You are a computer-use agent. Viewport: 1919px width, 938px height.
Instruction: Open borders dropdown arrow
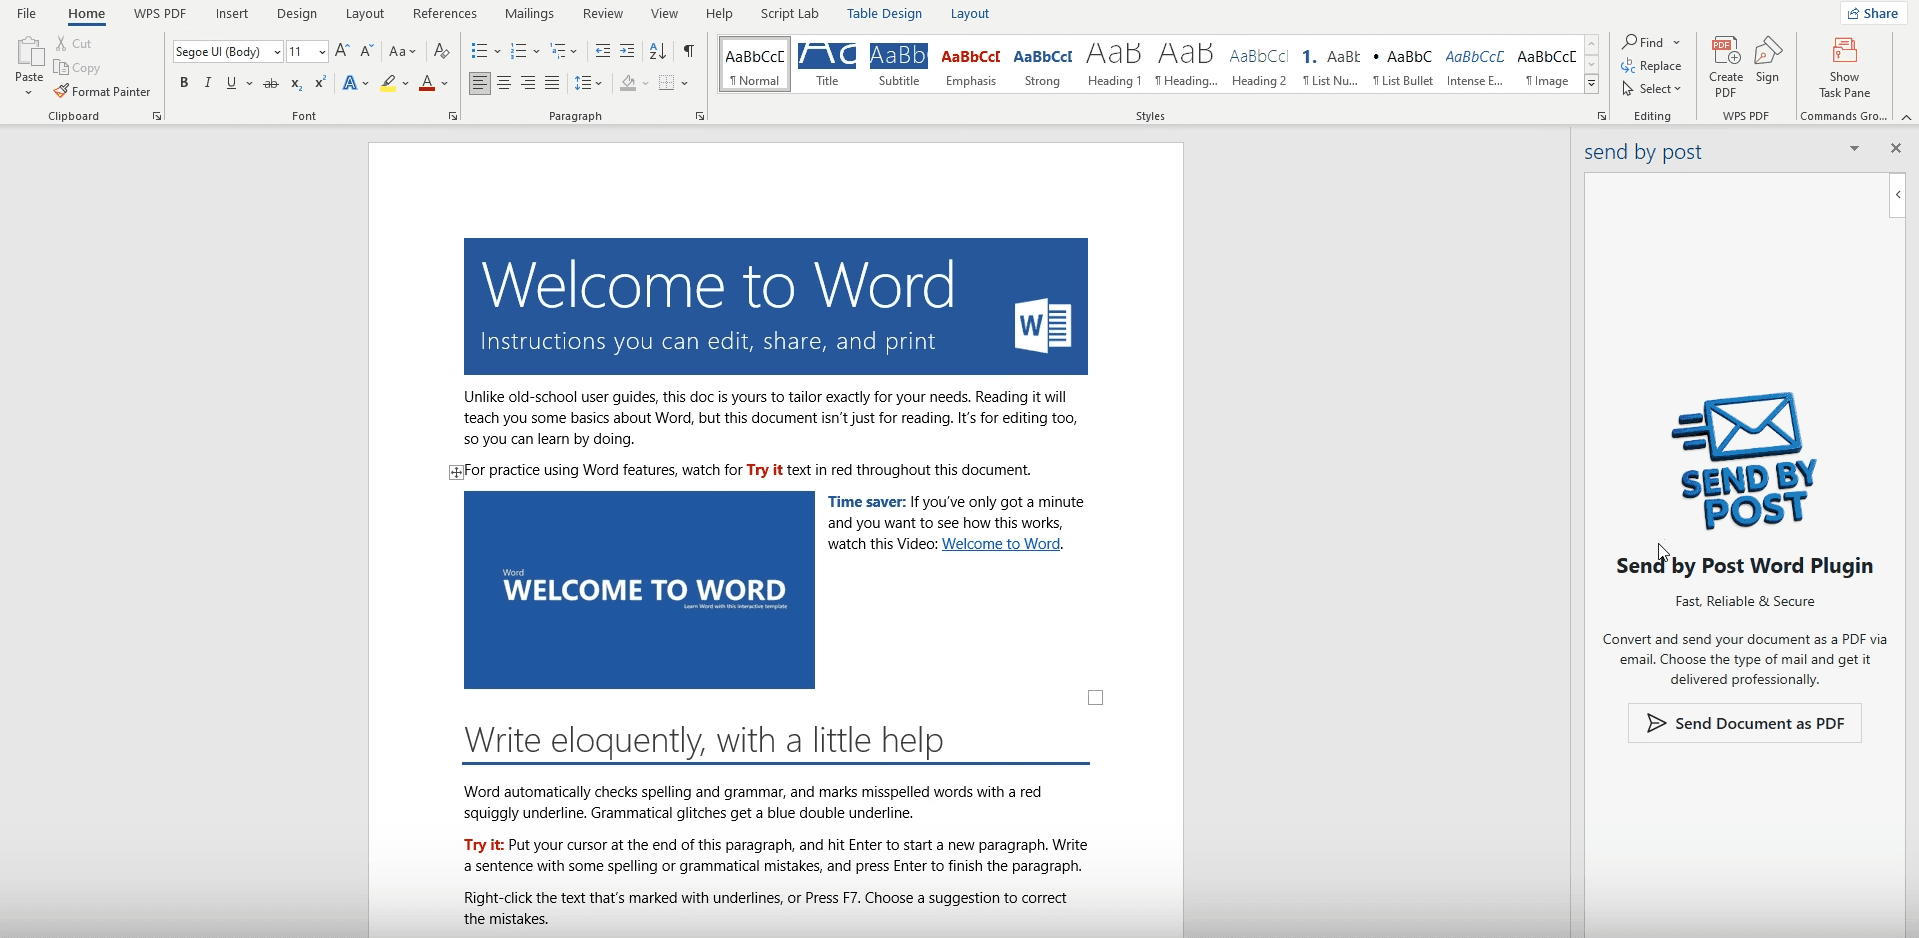(685, 83)
